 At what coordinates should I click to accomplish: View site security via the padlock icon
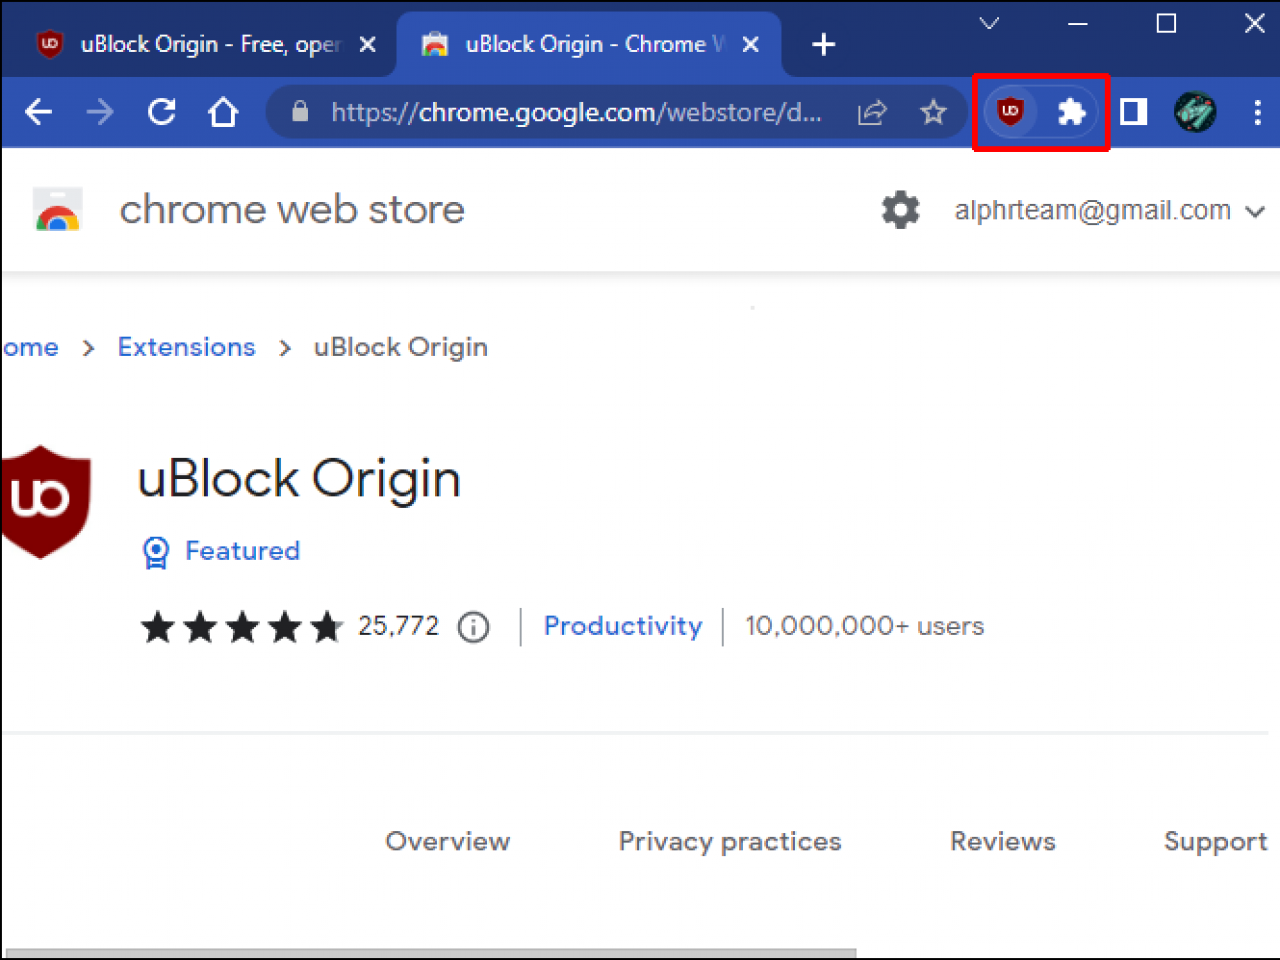coord(298,112)
